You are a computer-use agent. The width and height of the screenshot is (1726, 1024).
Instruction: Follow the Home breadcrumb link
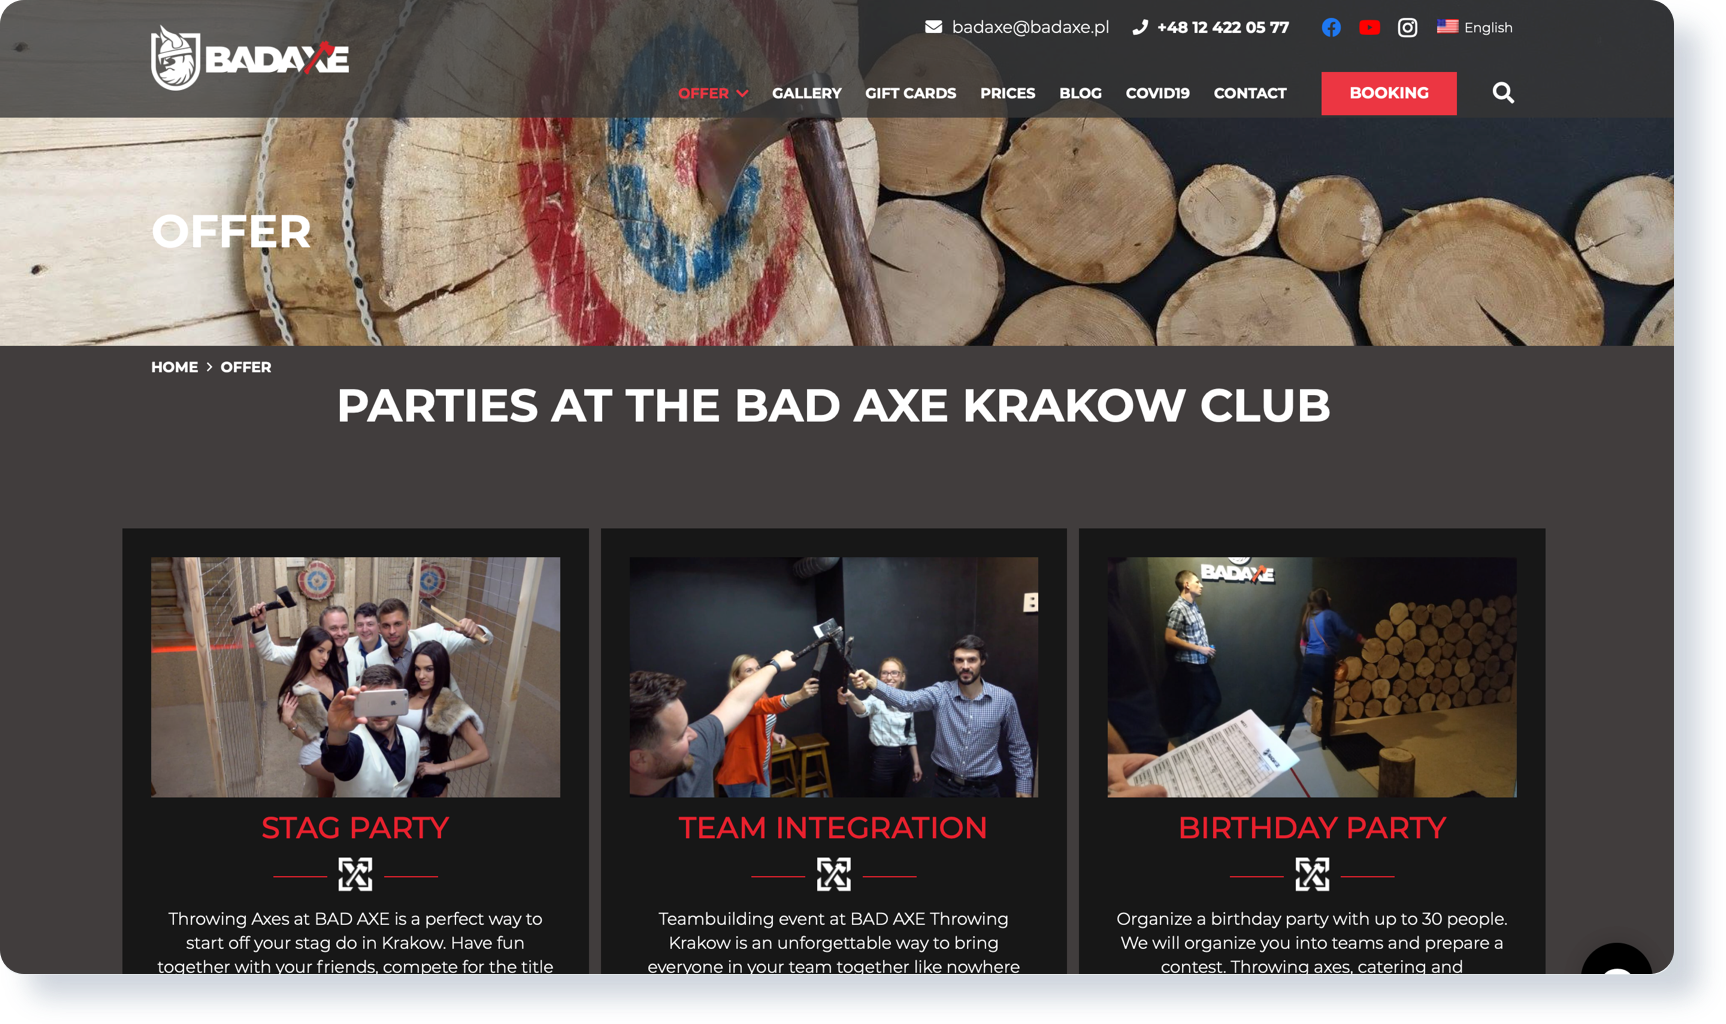[174, 367]
